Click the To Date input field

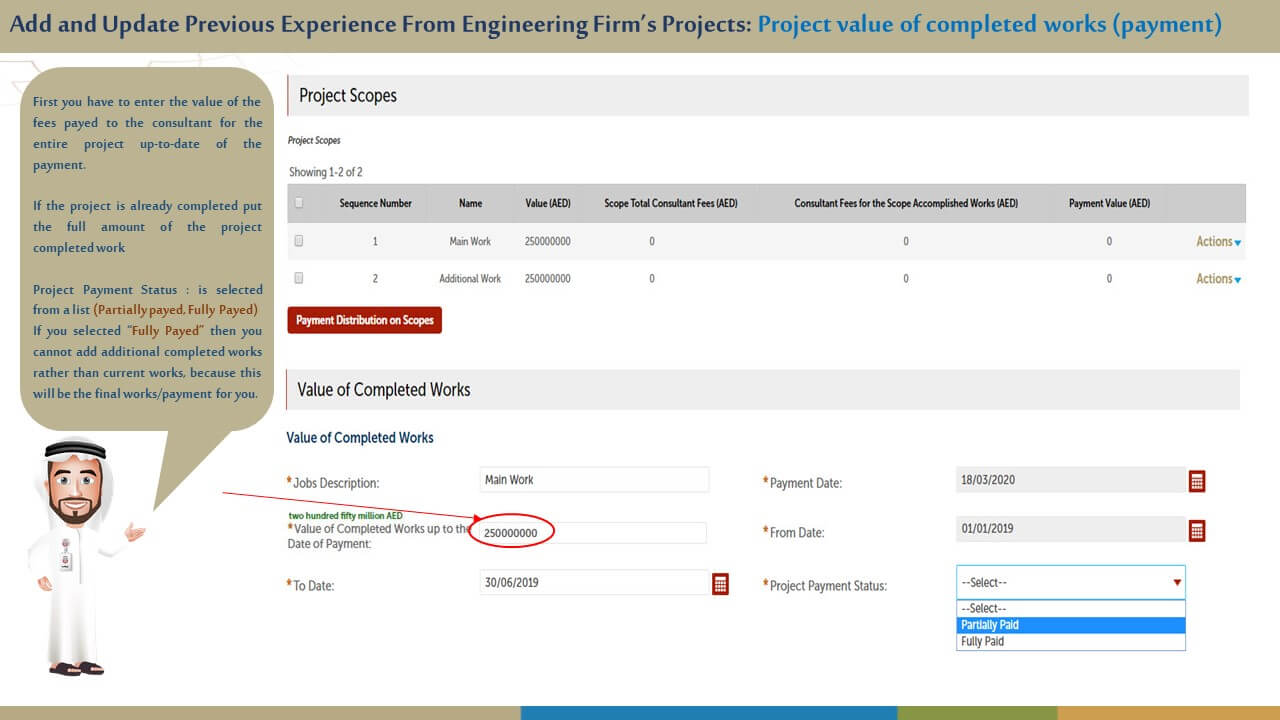[594, 582]
